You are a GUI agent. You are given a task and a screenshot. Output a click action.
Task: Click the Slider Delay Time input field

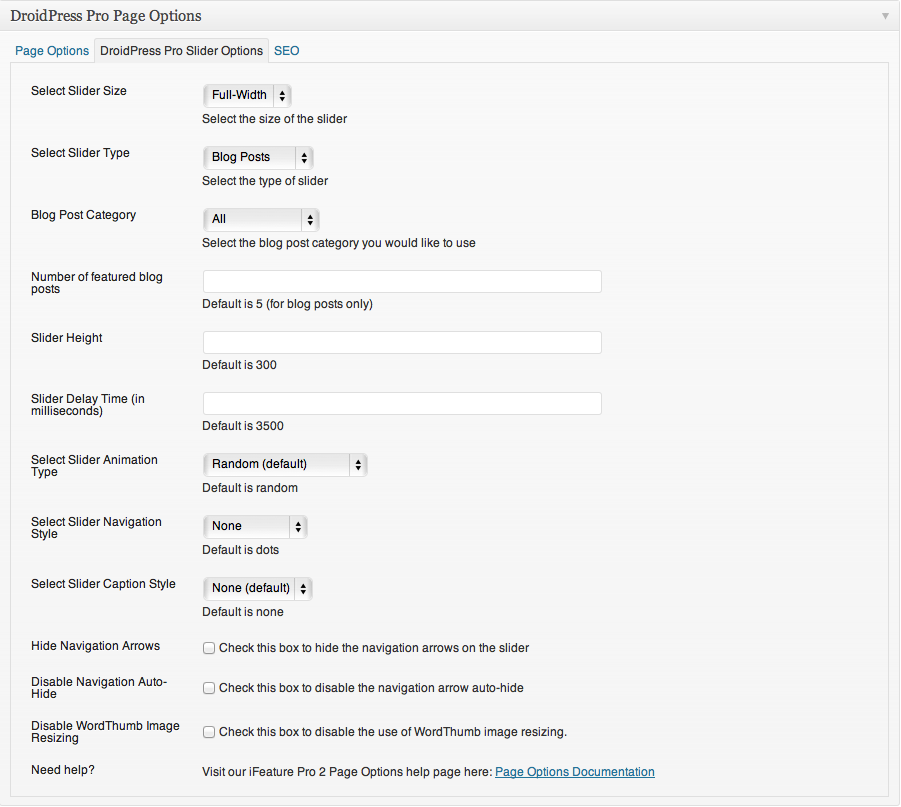point(402,404)
